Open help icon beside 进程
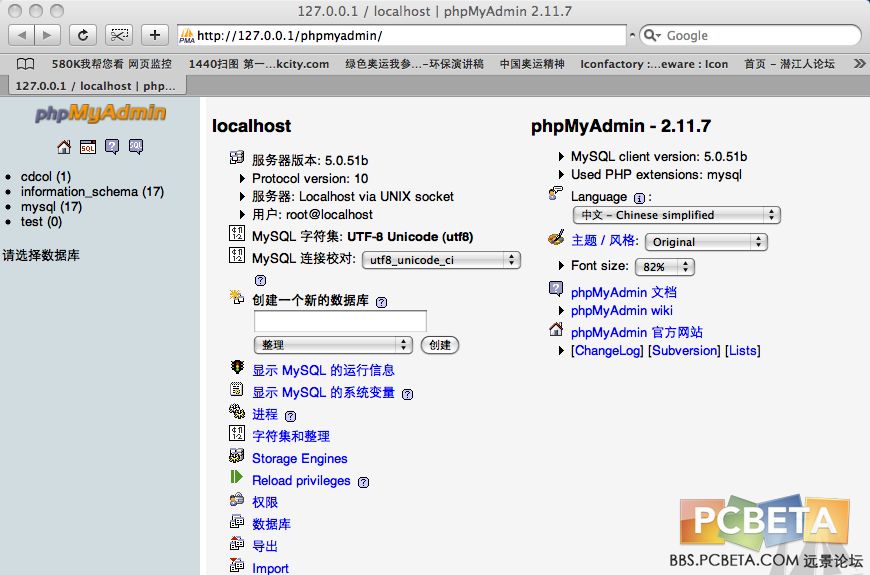This screenshot has height=575, width=870. coord(290,416)
